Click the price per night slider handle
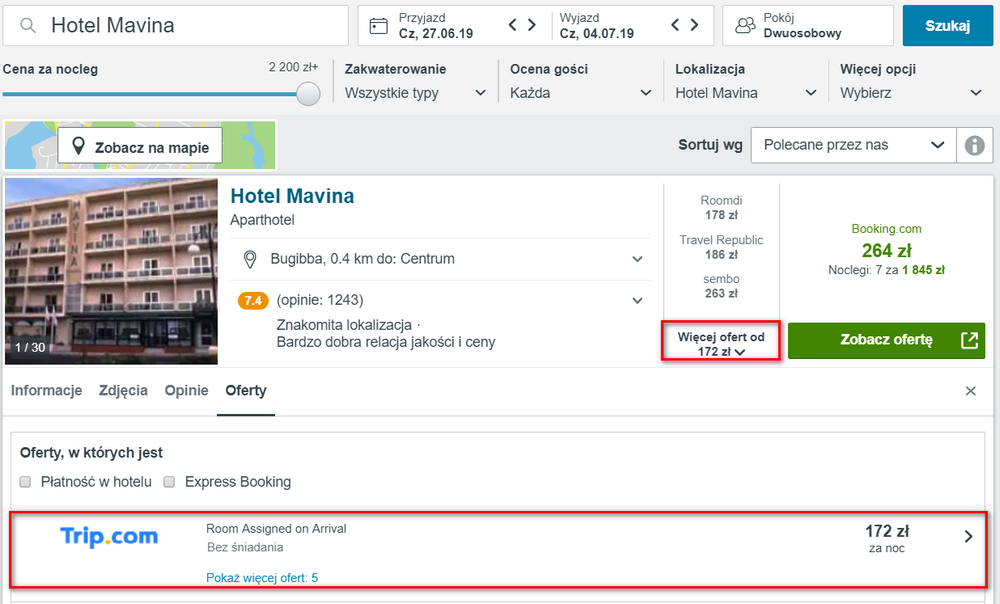 pyautogui.click(x=308, y=94)
